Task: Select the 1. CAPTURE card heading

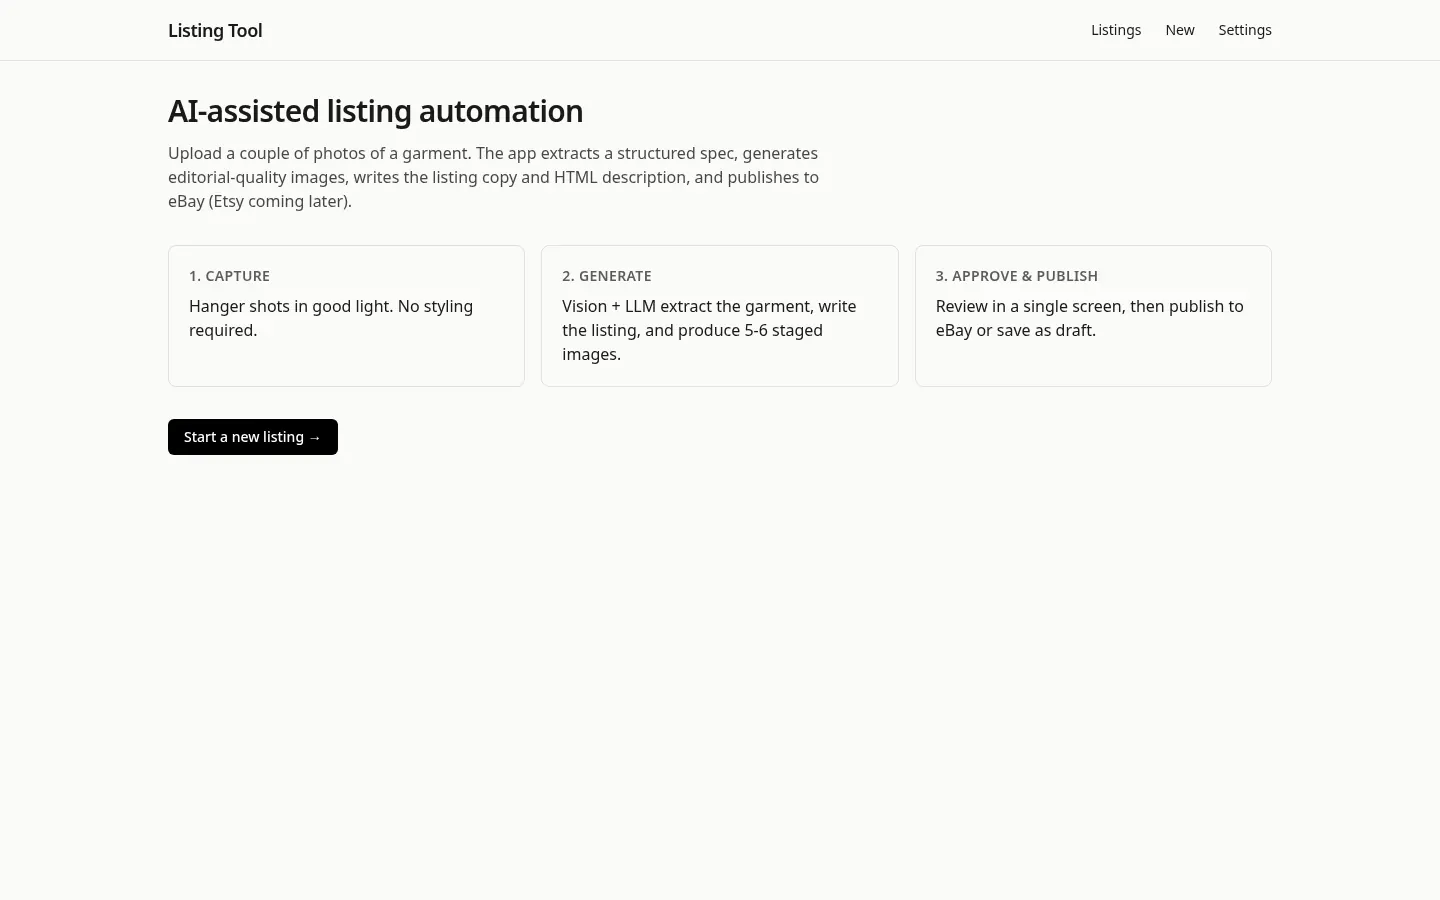Action: coord(229,276)
